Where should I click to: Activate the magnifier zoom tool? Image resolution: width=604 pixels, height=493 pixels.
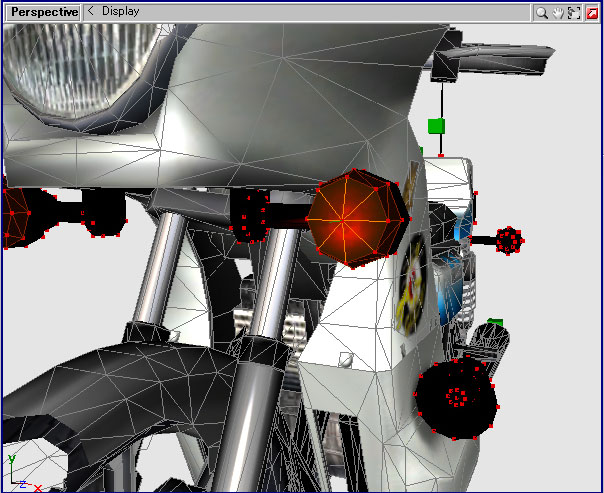[x=542, y=13]
